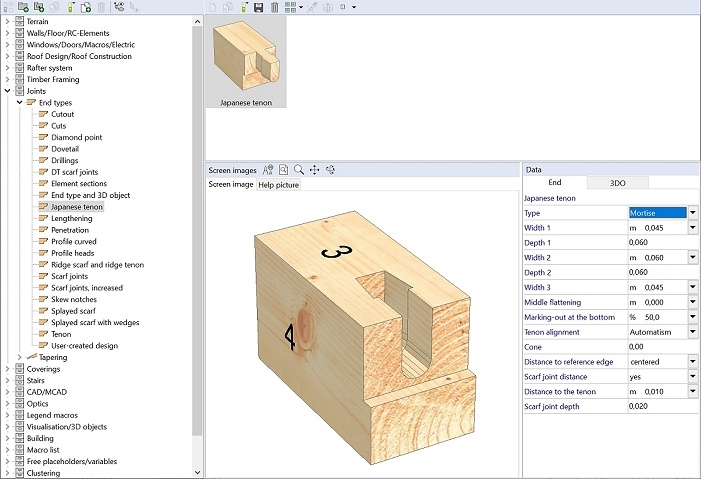The image size is (701, 479).
Task: Click the small rectangle view icon in top toolbar
Action: click(x=343, y=7)
